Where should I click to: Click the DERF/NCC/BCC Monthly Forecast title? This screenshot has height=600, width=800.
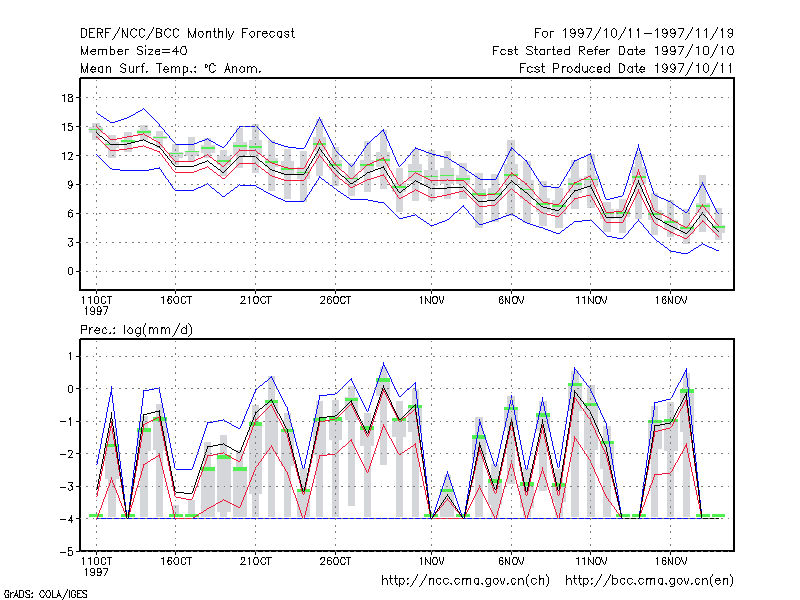[187, 34]
